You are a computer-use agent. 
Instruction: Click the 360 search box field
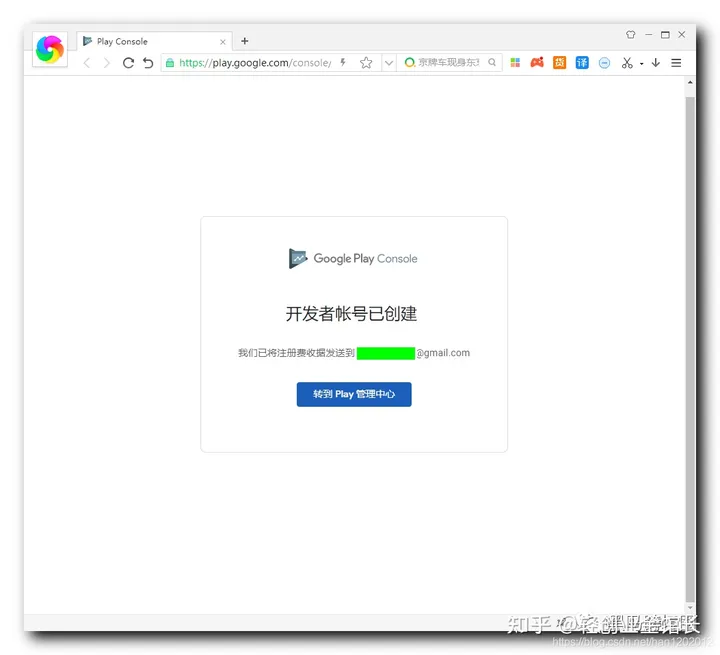[x=449, y=62]
